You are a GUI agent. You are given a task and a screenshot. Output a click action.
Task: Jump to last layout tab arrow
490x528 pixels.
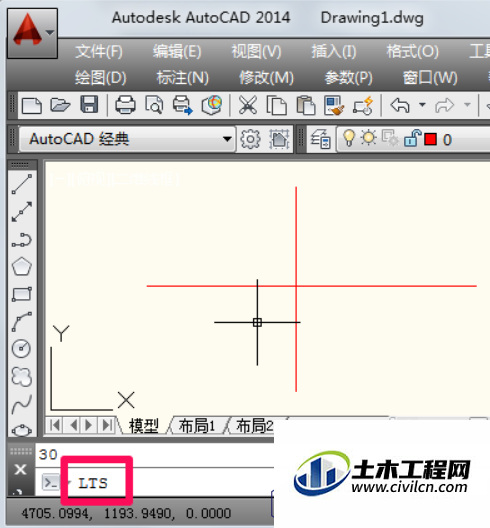pos(107,425)
